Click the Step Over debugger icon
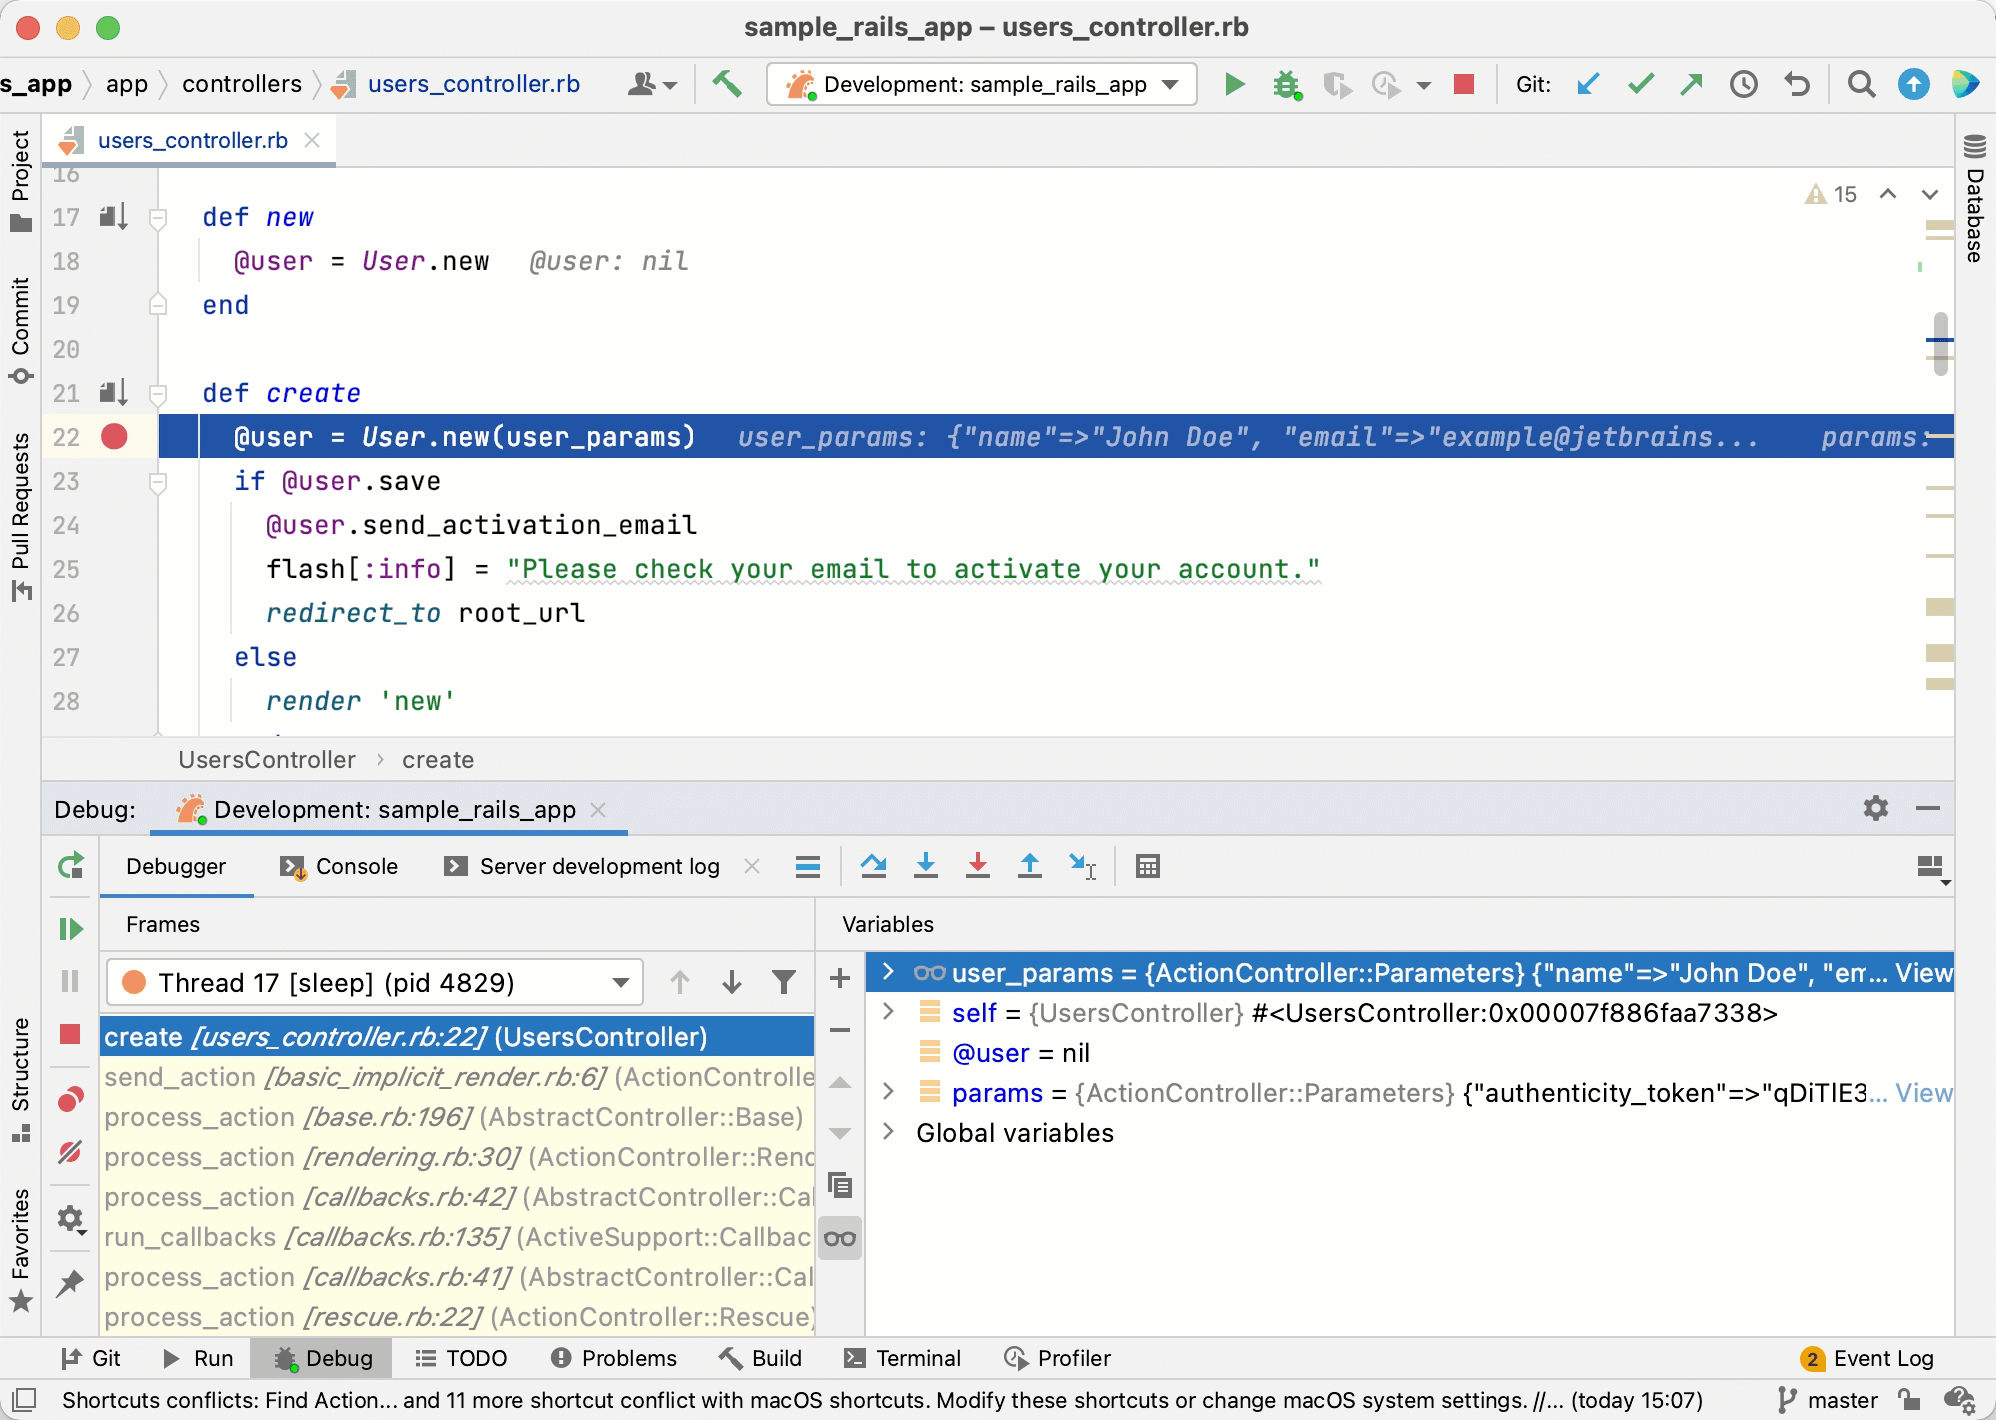1996x1420 pixels. click(873, 866)
